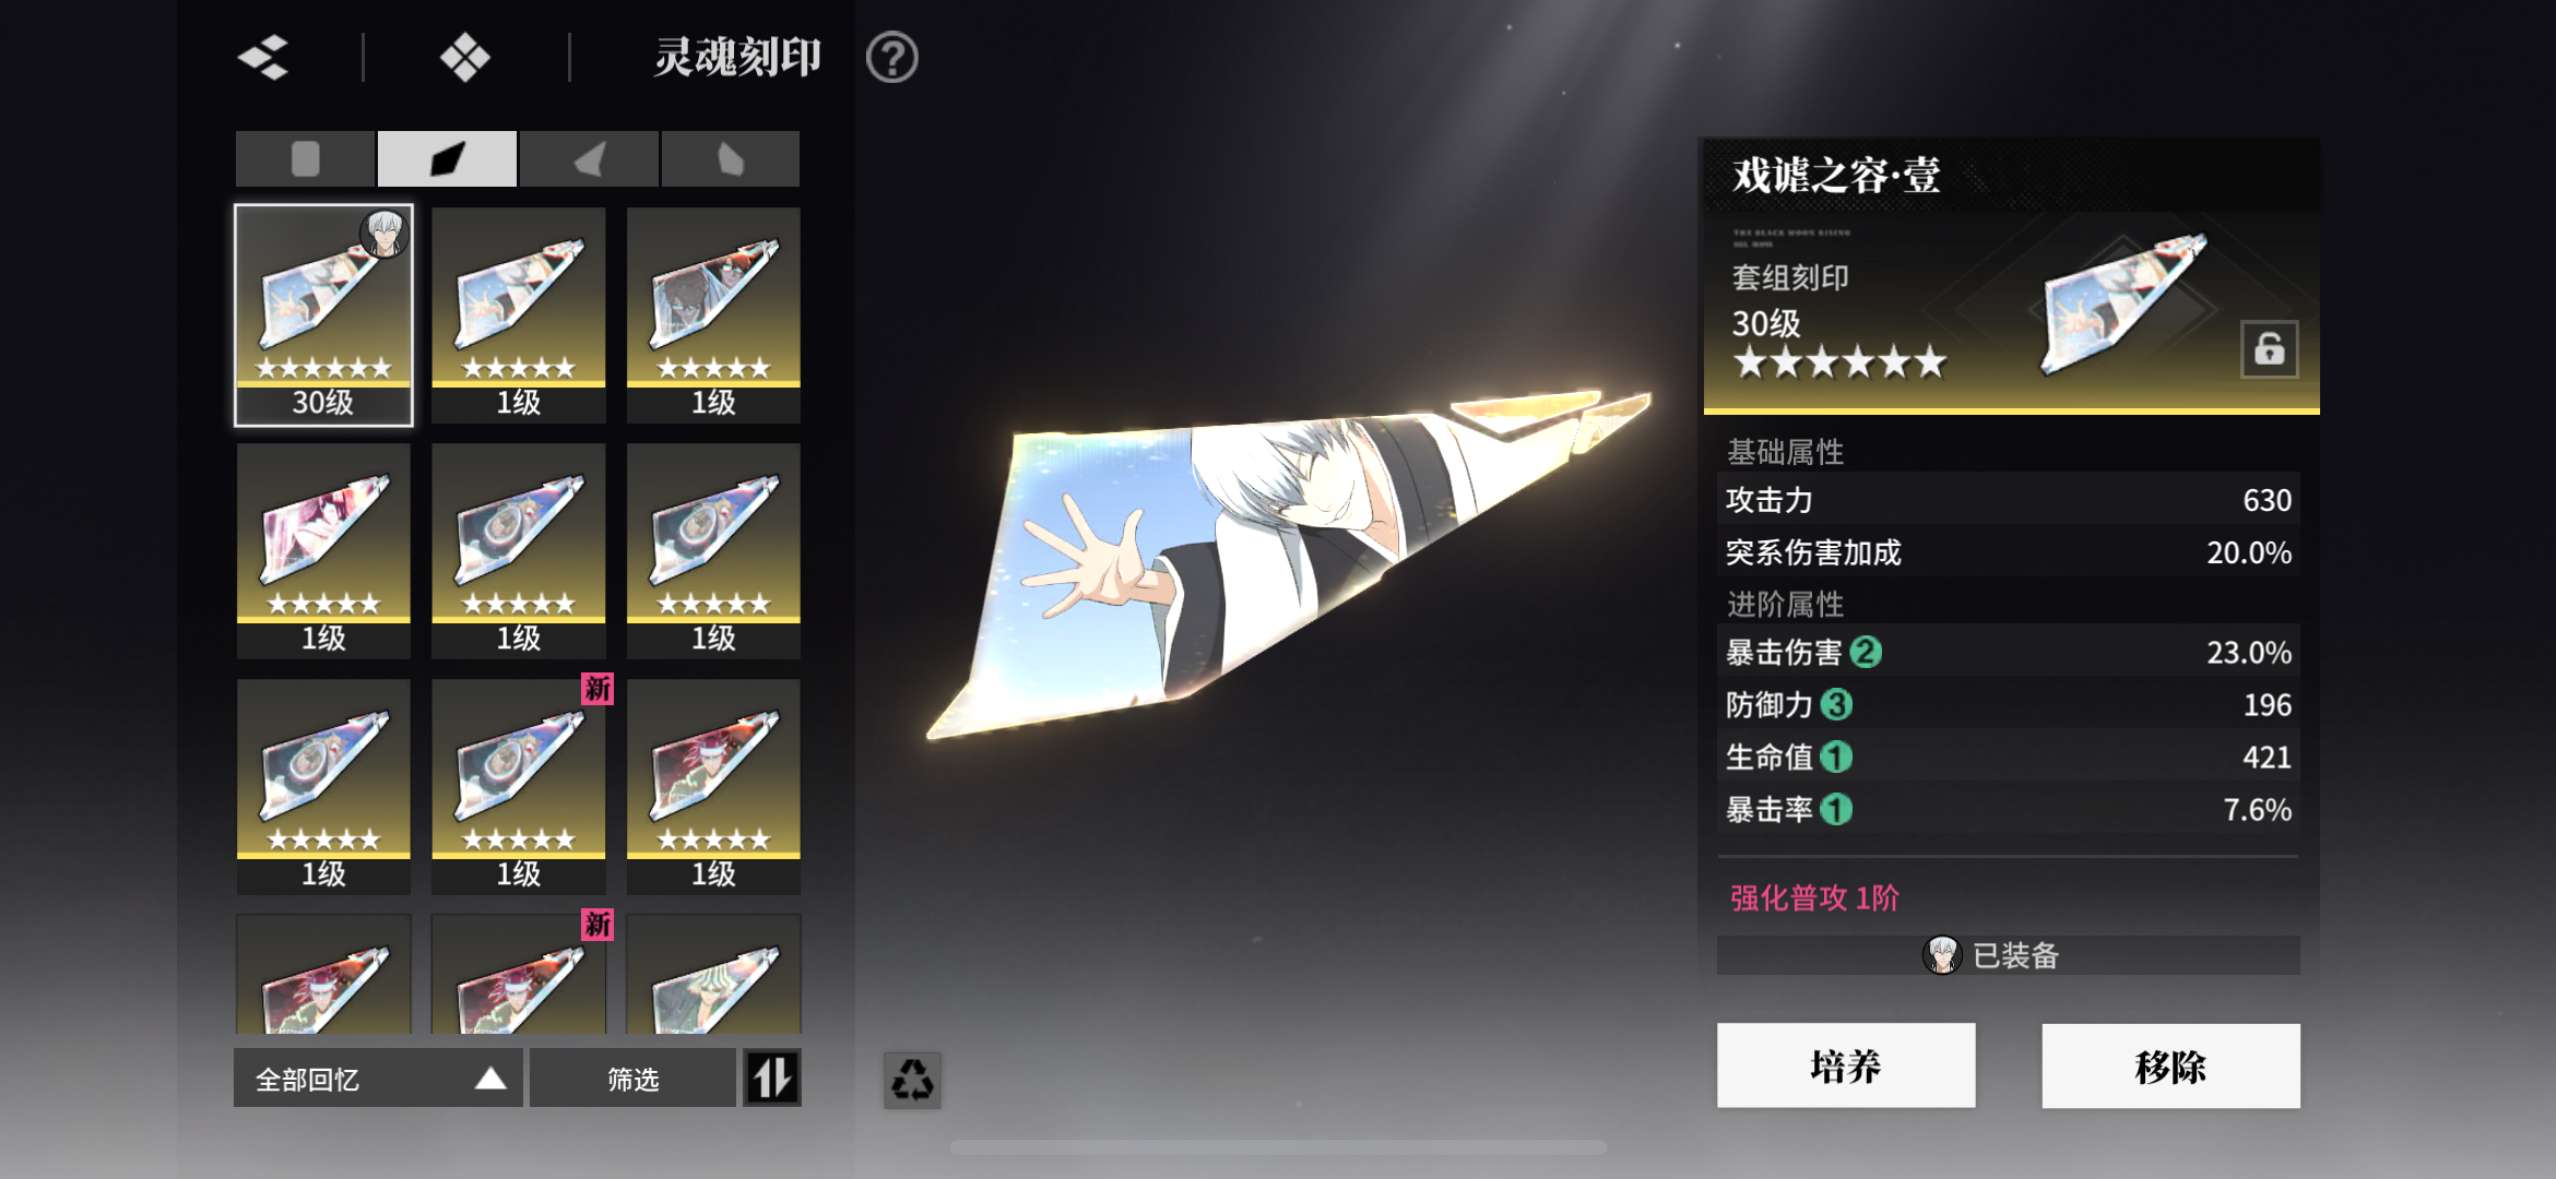Expand the 全部回忆 dropdown

point(378,1078)
